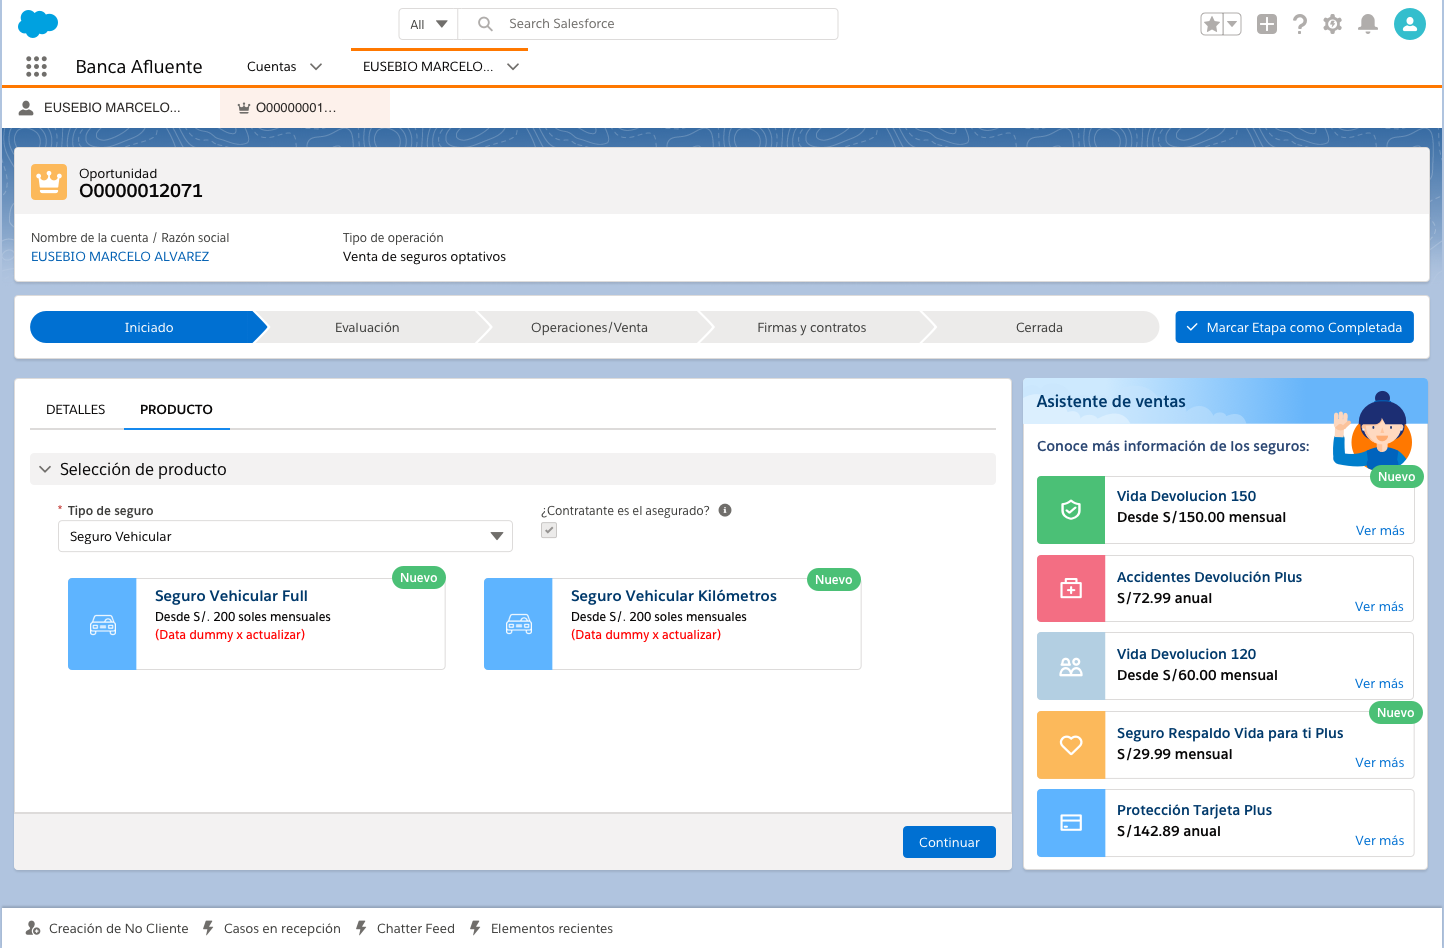
Task: Click the Vida Devolucion 120 people icon
Action: coord(1071,666)
